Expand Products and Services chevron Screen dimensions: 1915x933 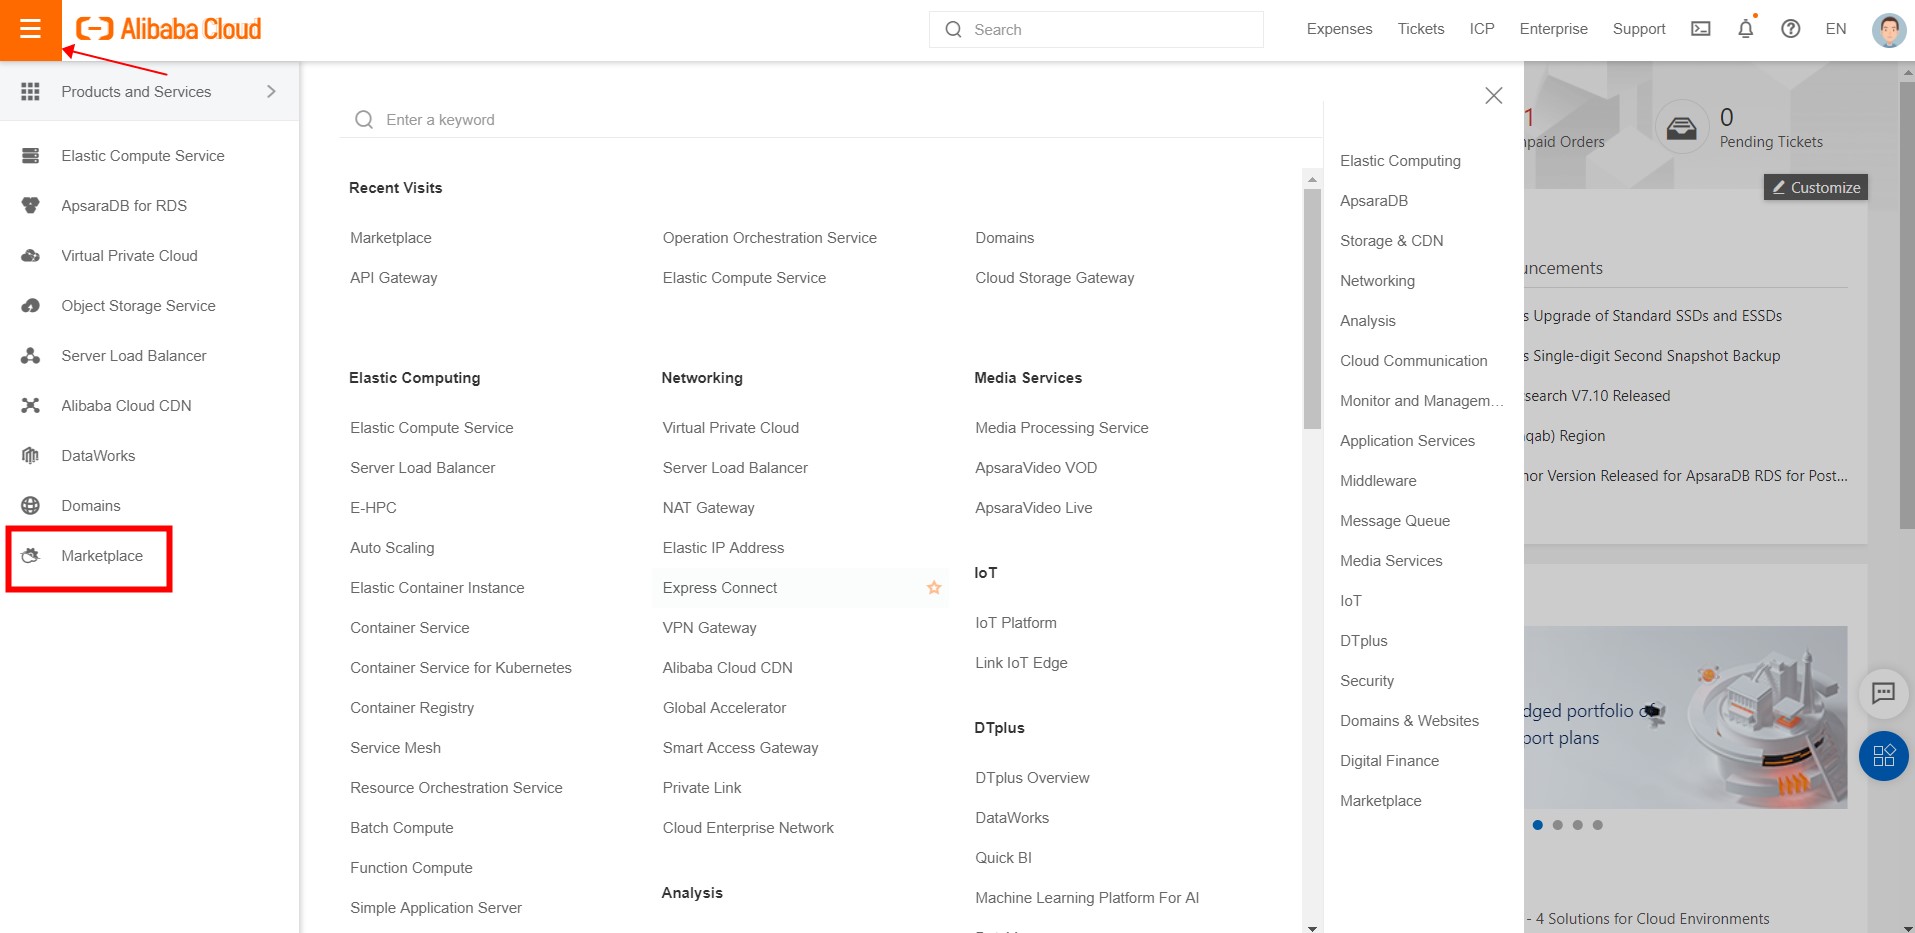[271, 92]
